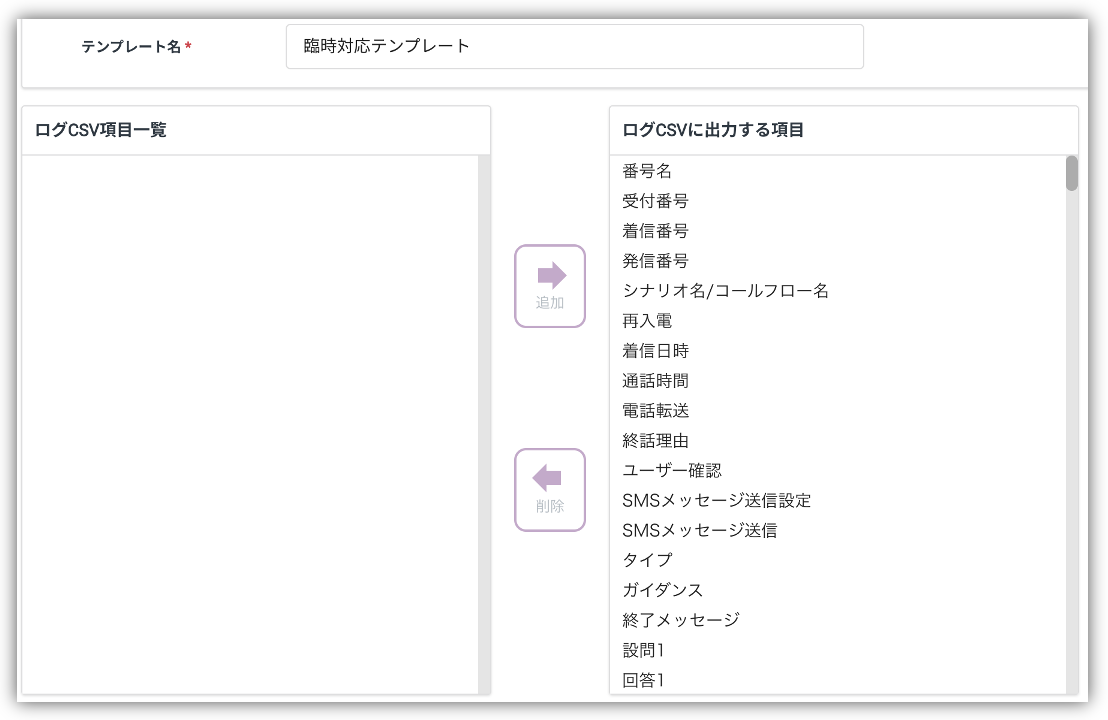The height and width of the screenshot is (720, 1108).
Task: Click the 削除 left-arrow icon button
Action: [550, 489]
